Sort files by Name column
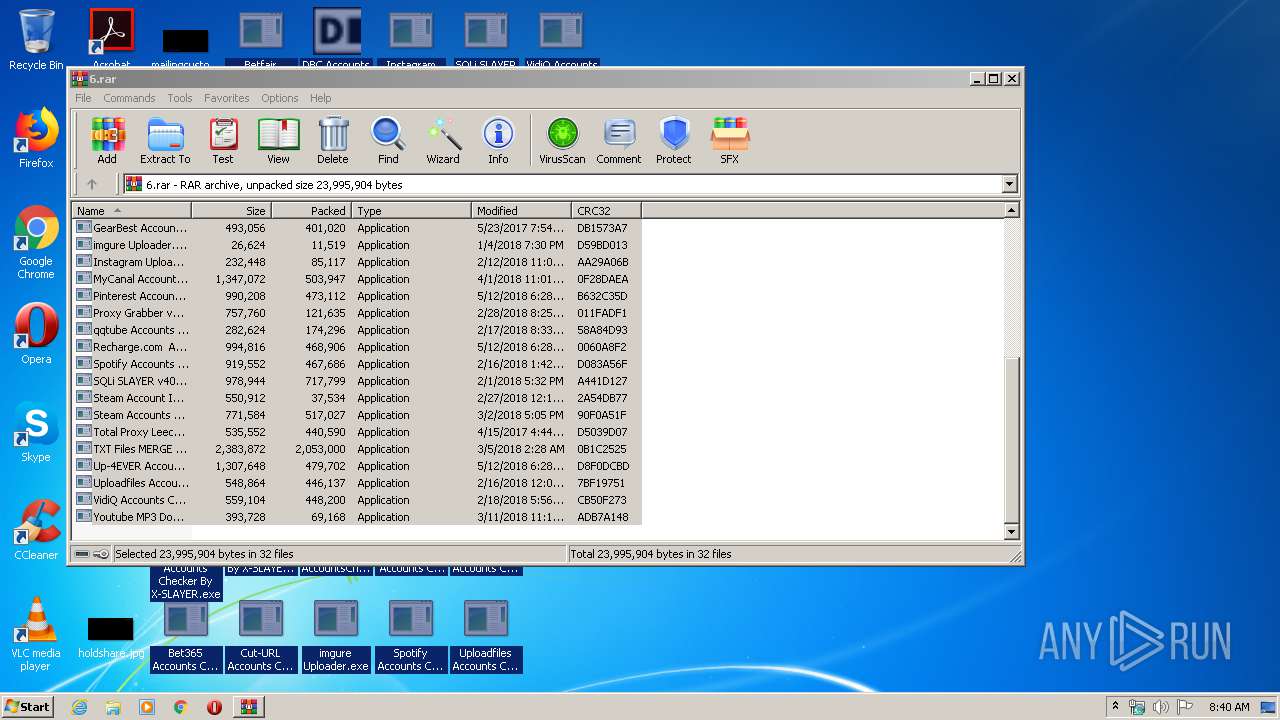 click(x=132, y=211)
